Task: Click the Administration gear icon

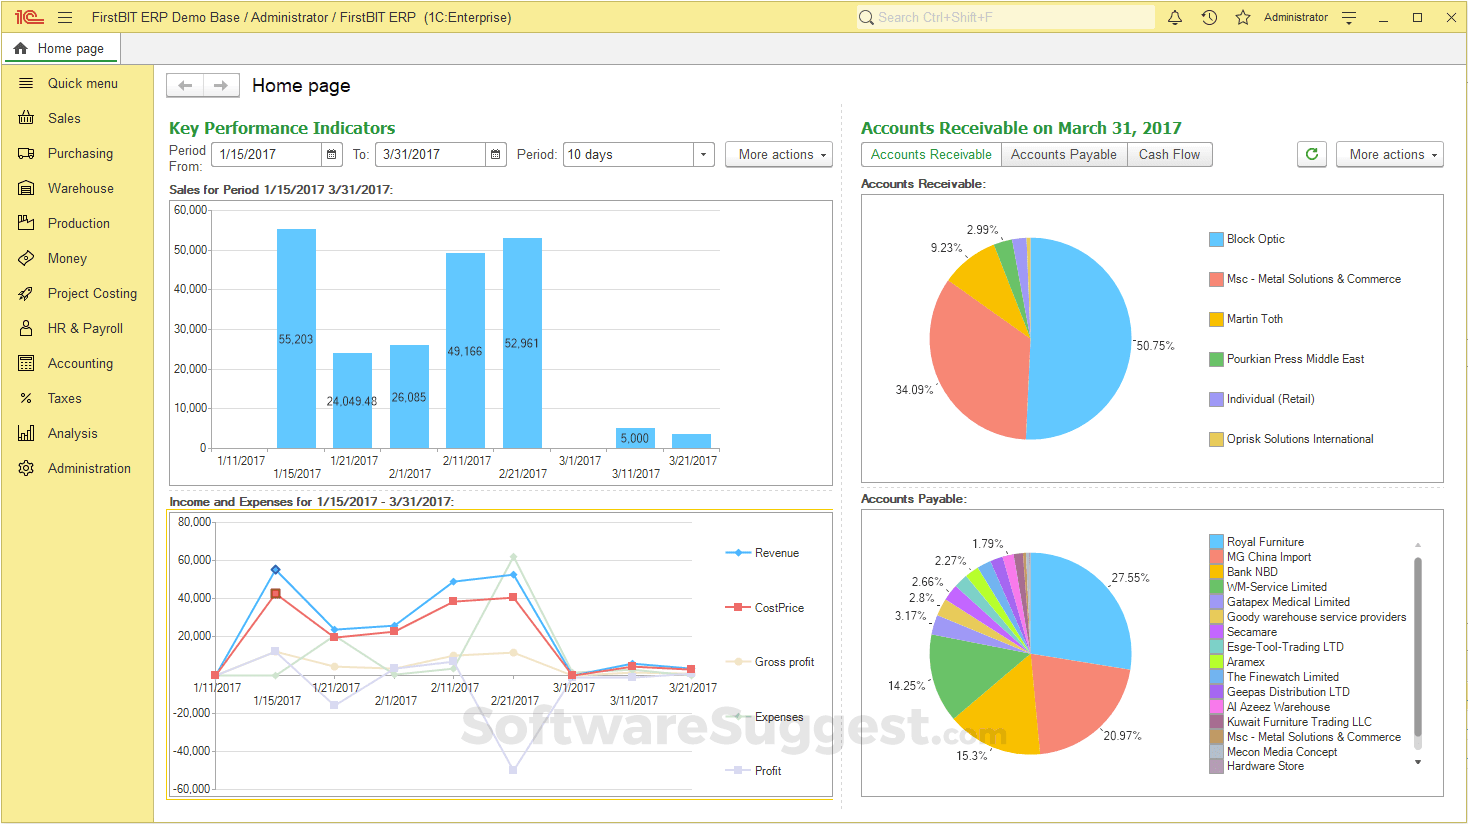Action: click(26, 468)
